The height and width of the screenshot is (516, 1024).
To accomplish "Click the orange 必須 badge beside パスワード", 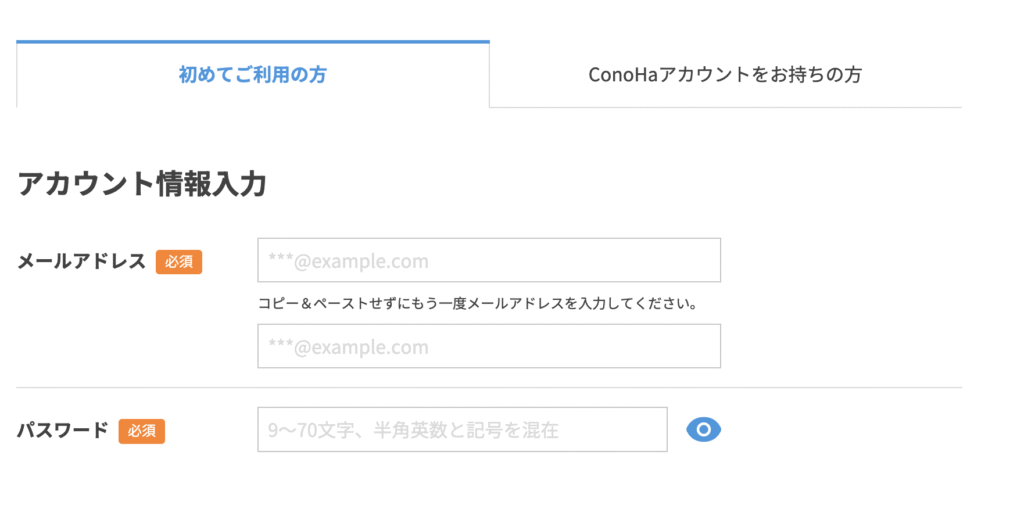I will [142, 431].
